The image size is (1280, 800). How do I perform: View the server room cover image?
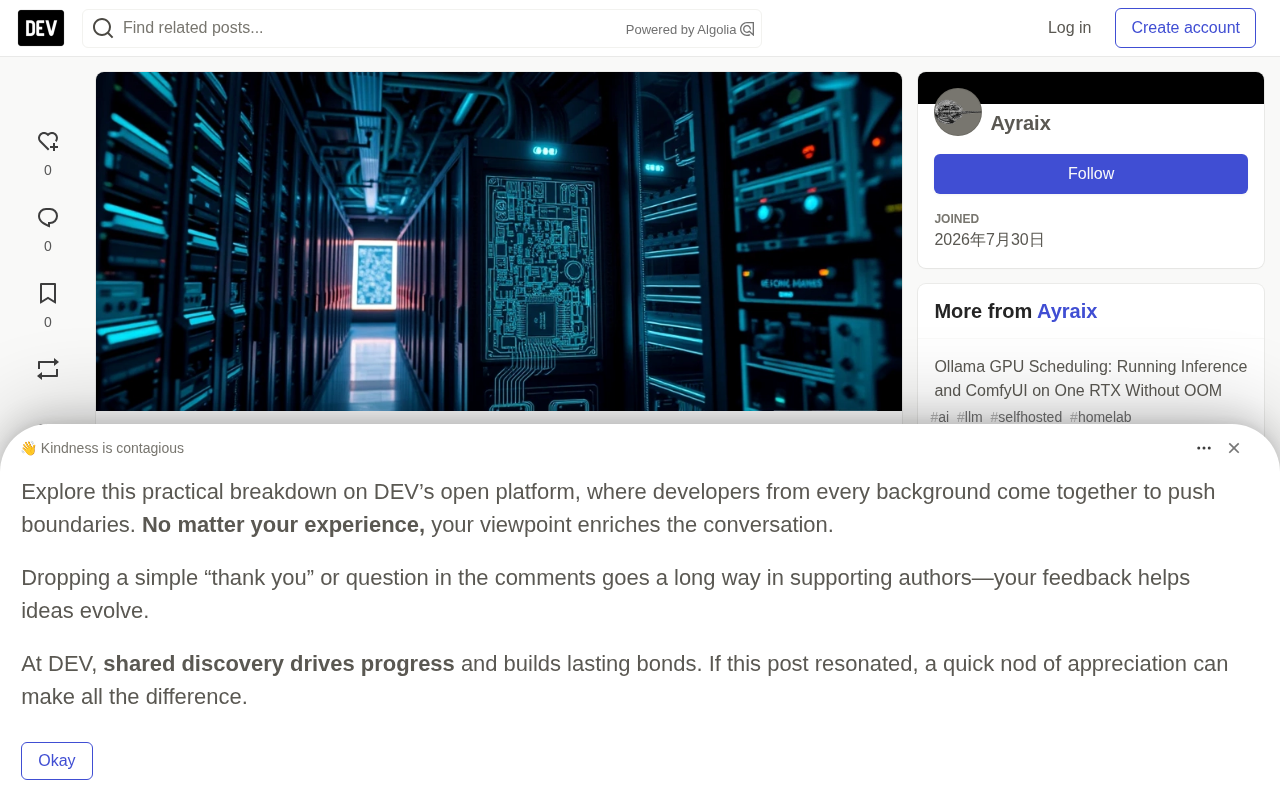499,241
